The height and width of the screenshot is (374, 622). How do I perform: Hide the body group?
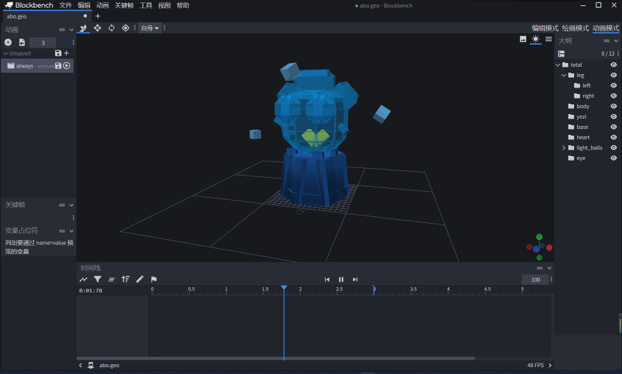pos(614,106)
